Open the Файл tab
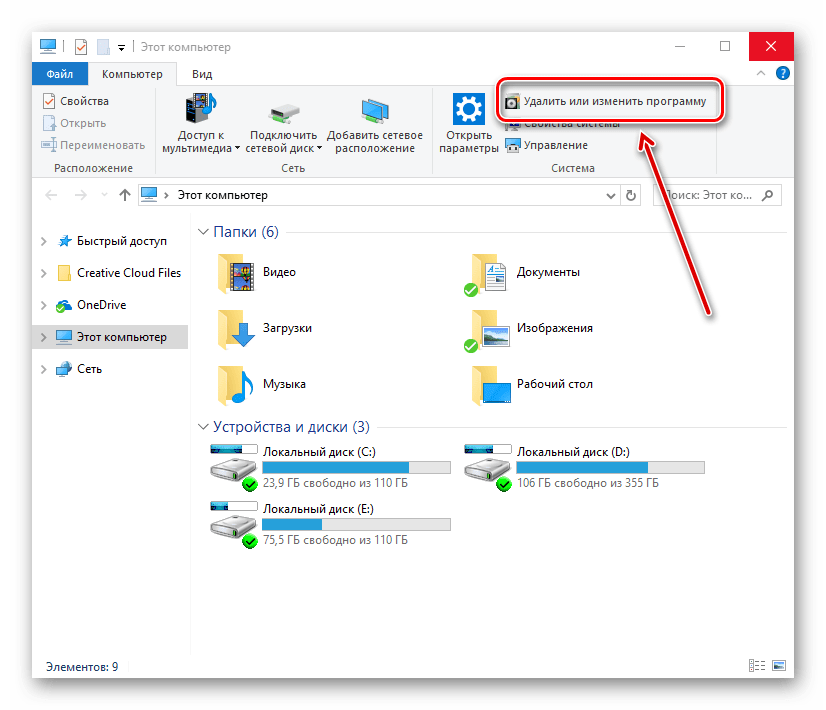The image size is (826, 710). coord(60,74)
